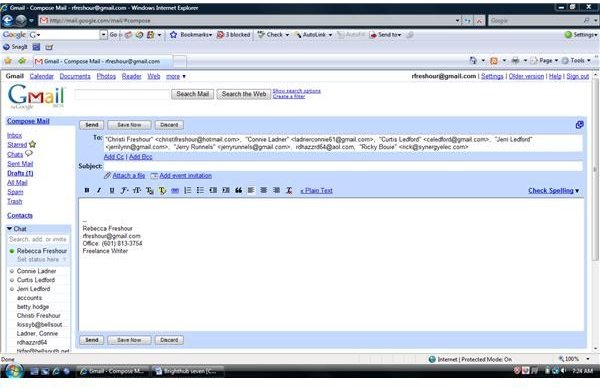The image size is (600, 388).
Task: Apply italic formatting to message text
Action: point(99,190)
